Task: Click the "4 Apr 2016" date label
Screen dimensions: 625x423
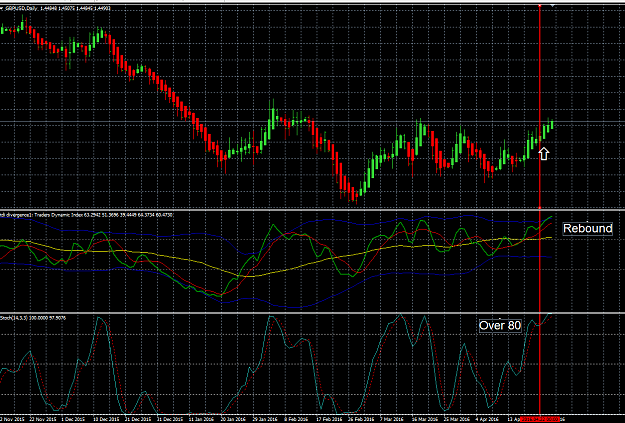Action: 487,419
